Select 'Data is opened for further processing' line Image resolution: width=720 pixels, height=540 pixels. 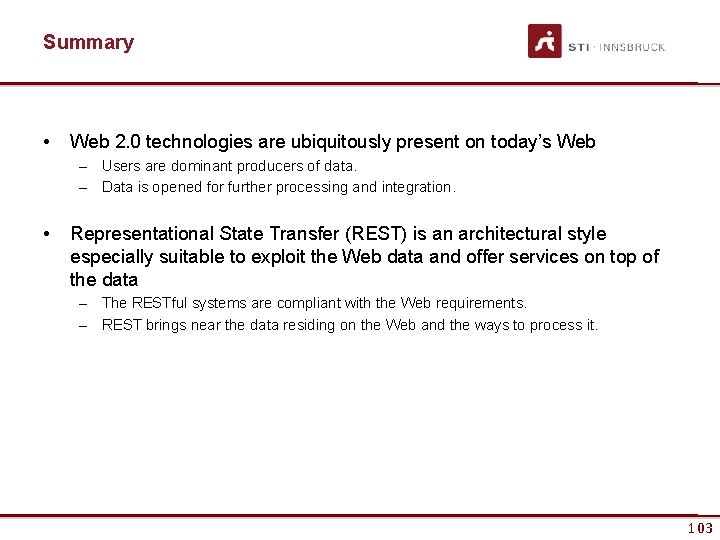[278, 187]
